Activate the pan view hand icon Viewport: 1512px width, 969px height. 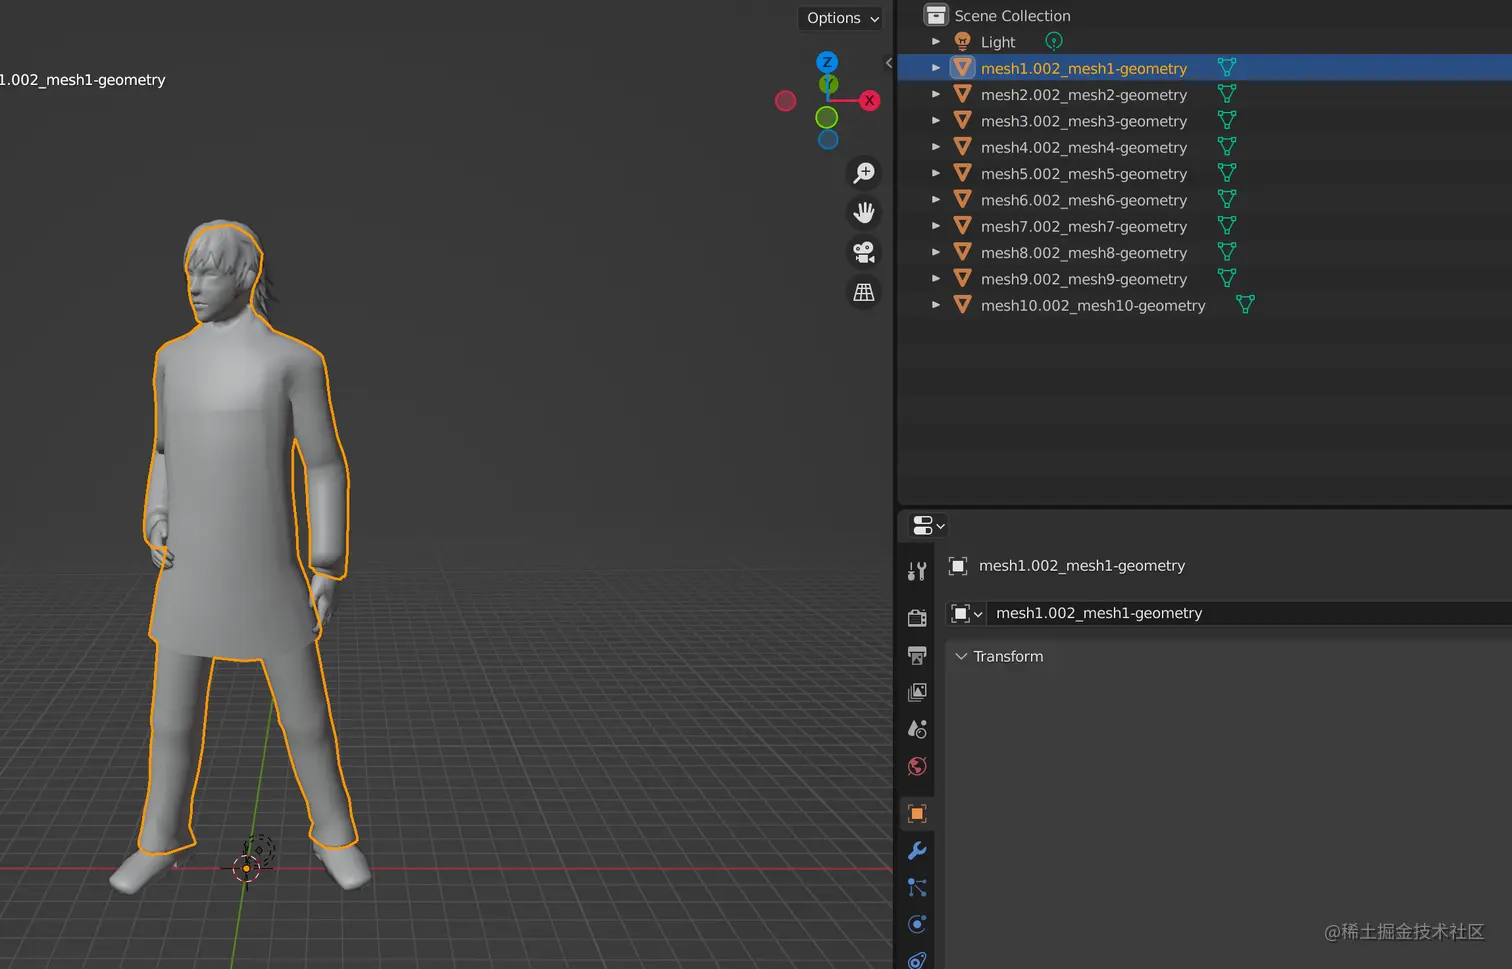[864, 213]
